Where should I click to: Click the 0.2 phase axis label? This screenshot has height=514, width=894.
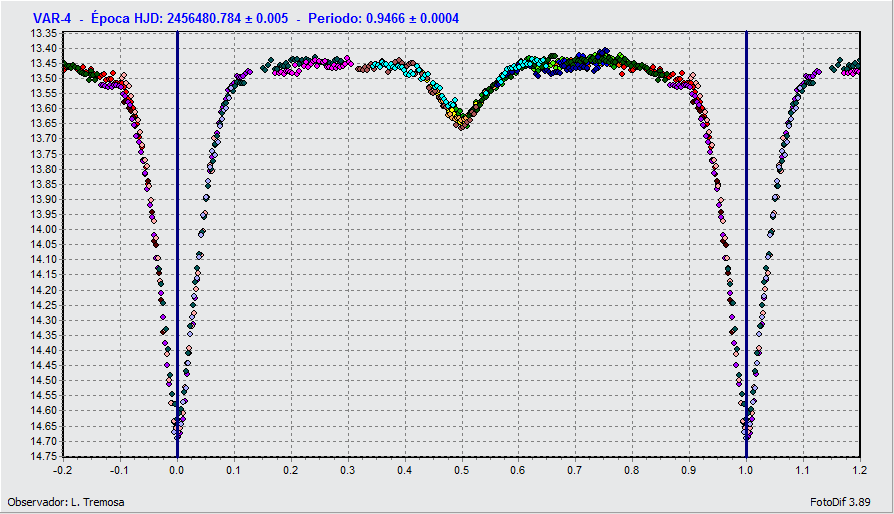pos(291,470)
